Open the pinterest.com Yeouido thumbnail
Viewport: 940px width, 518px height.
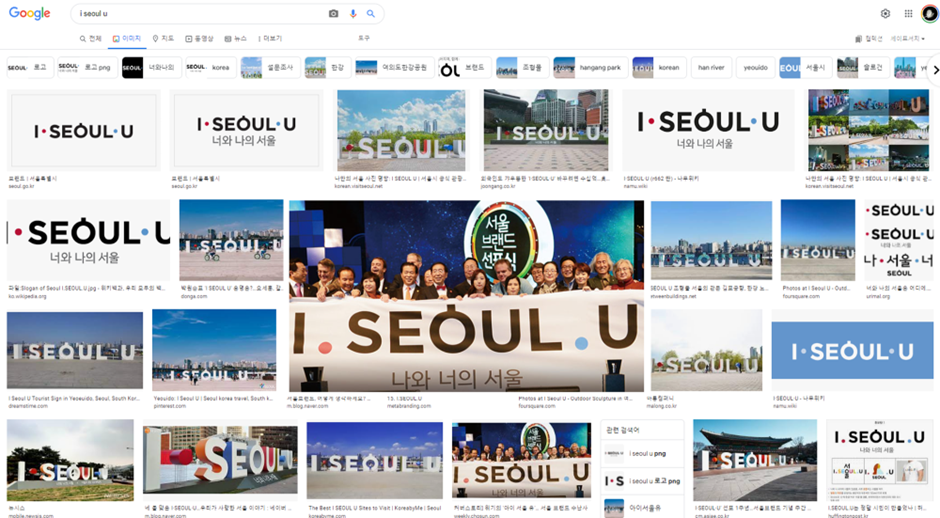(214, 350)
